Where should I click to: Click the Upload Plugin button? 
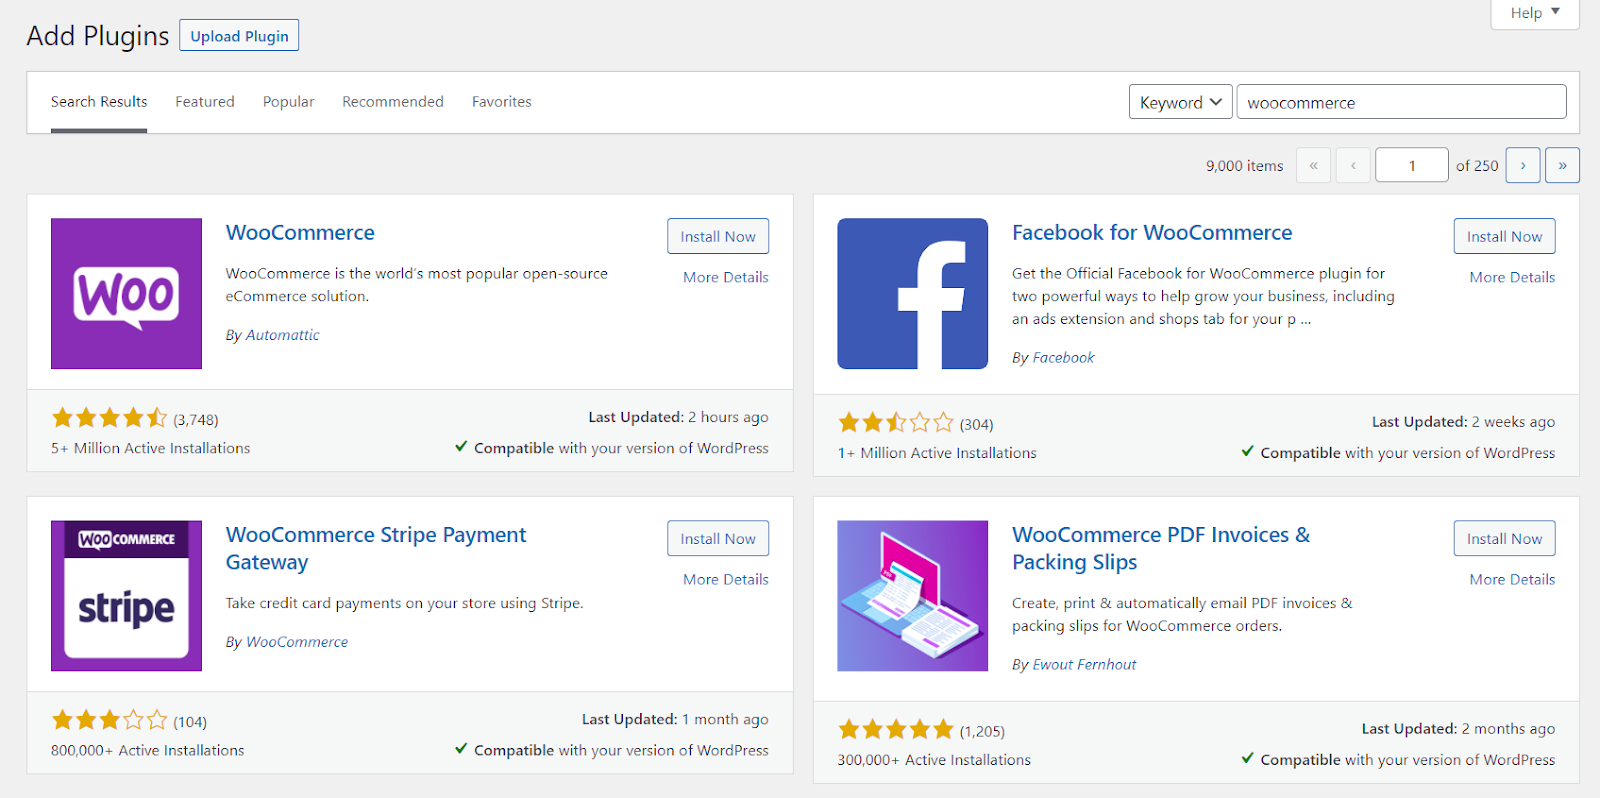click(x=239, y=36)
